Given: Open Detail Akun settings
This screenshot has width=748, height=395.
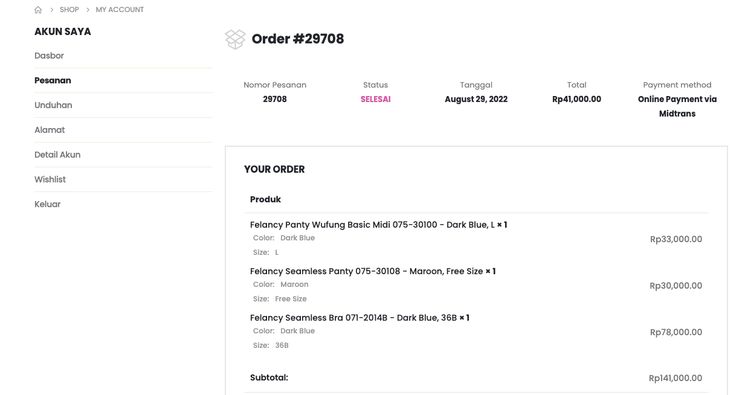Looking at the screenshot, I should tap(57, 155).
